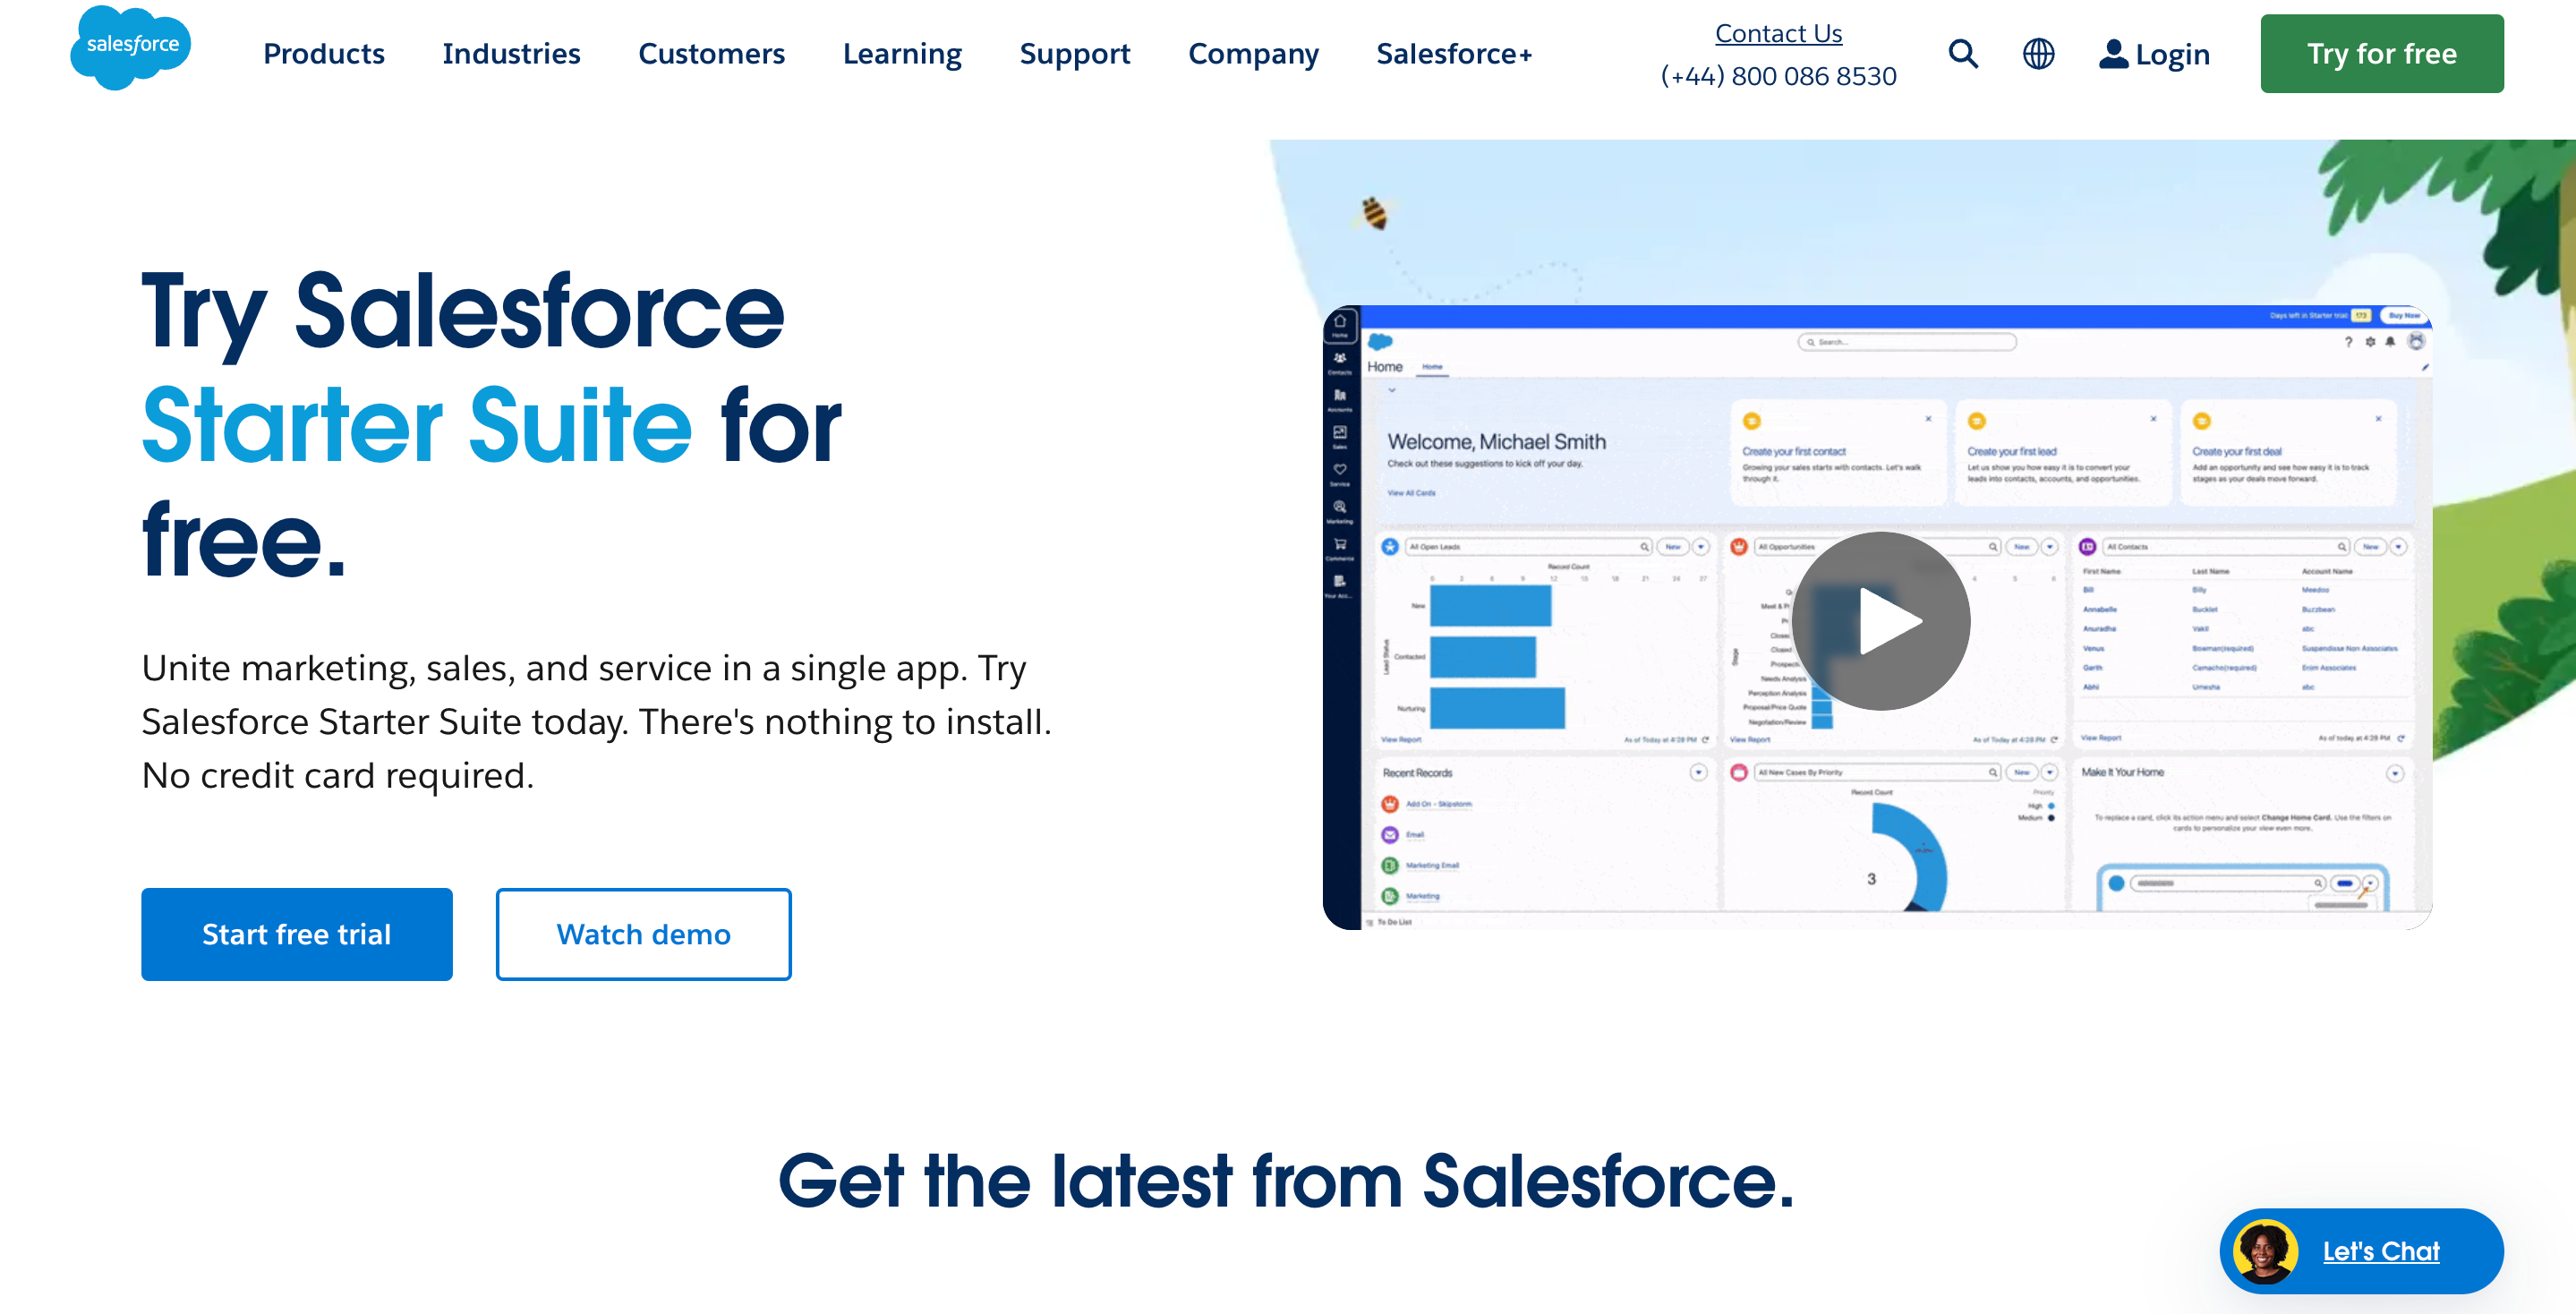
Task: Click the globe language selector icon
Action: (x=2038, y=53)
